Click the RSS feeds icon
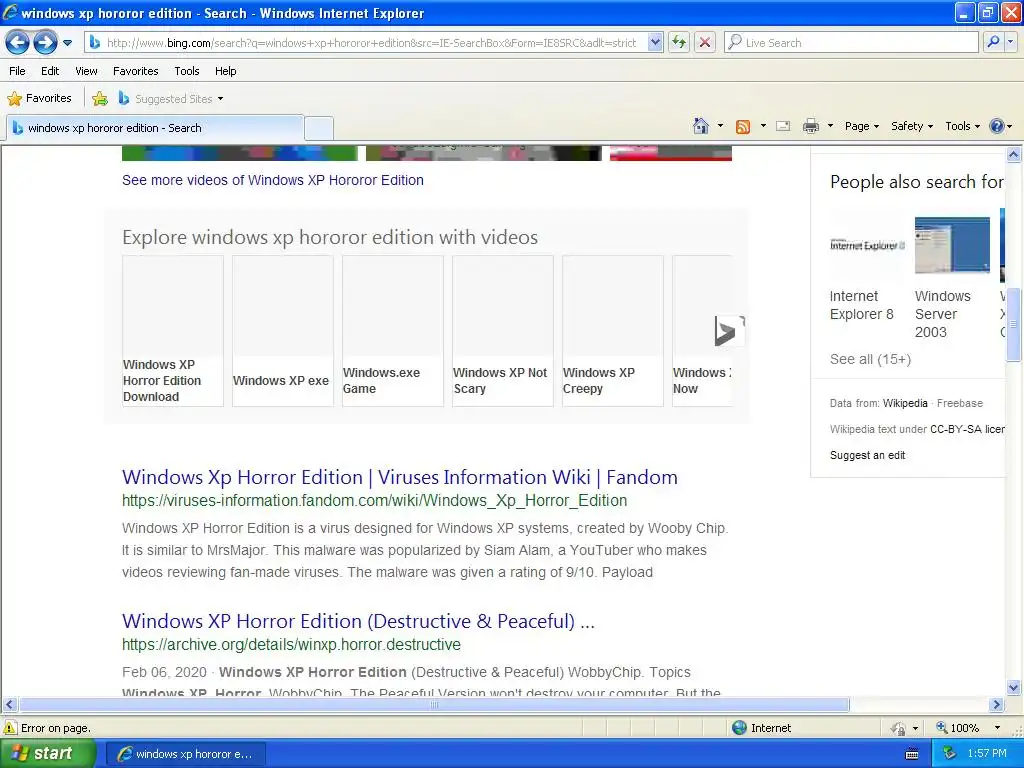1024x768 pixels. (x=743, y=127)
